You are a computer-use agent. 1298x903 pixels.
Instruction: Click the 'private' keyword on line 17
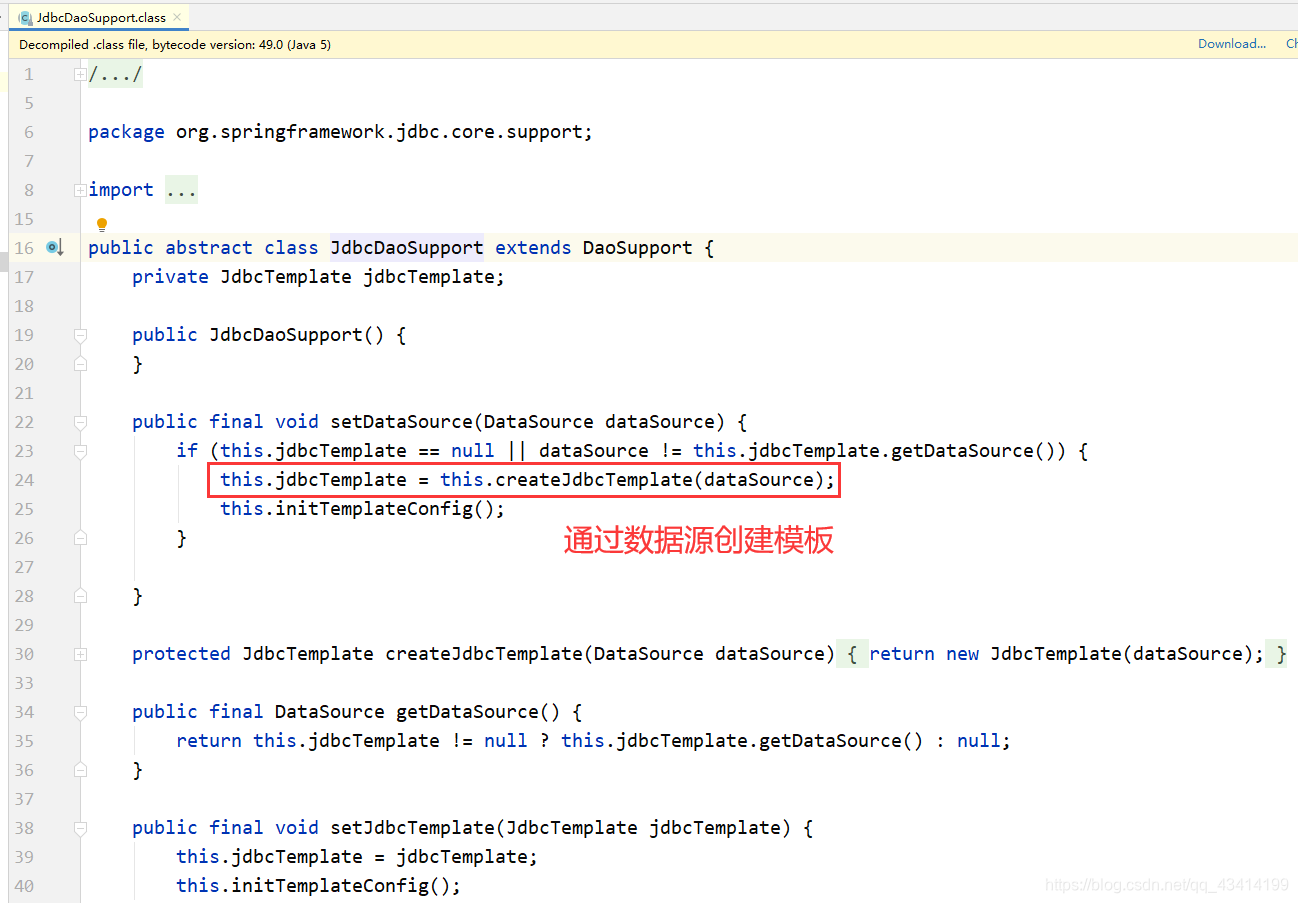[x=170, y=277]
